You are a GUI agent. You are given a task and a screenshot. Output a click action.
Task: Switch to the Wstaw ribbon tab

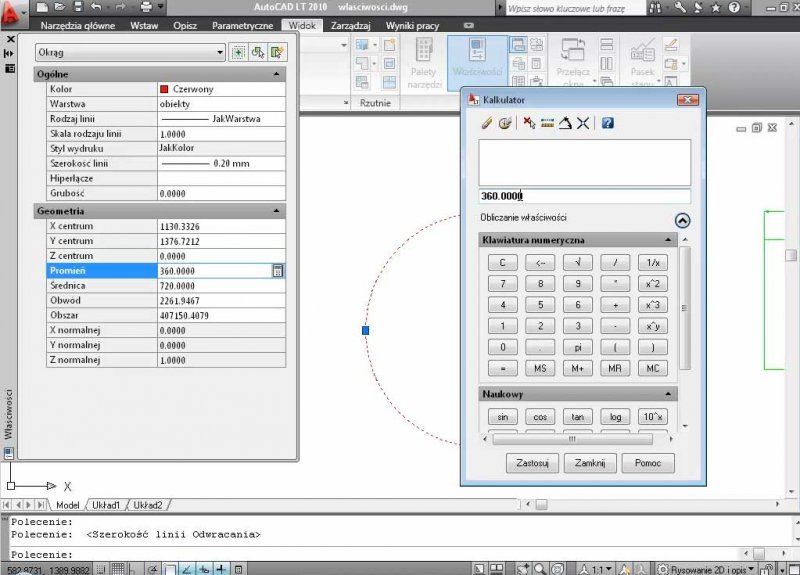[144, 25]
